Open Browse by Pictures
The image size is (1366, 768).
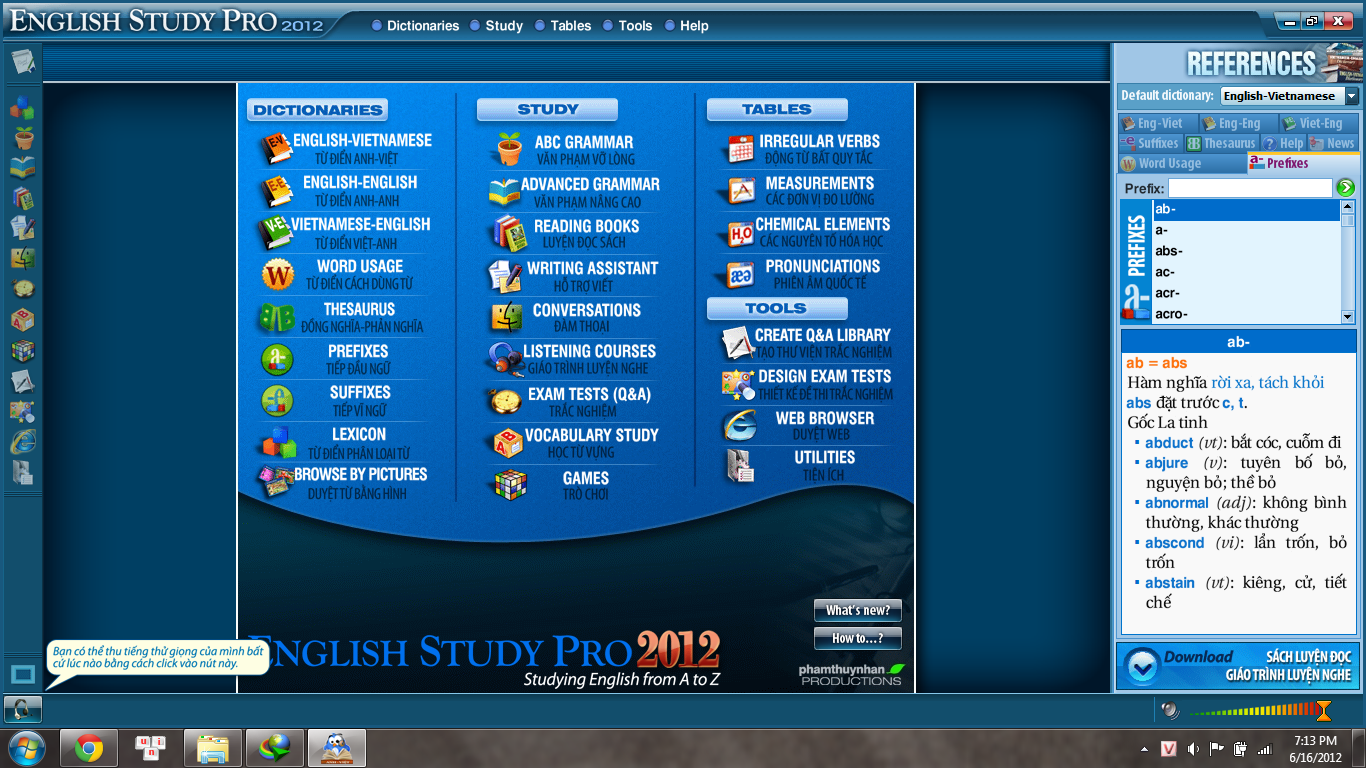344,483
